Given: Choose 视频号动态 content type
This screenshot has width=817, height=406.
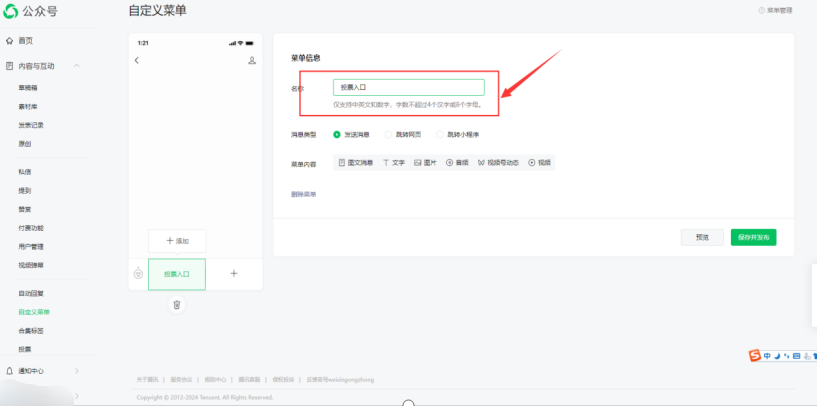Looking at the screenshot, I should click(498, 163).
